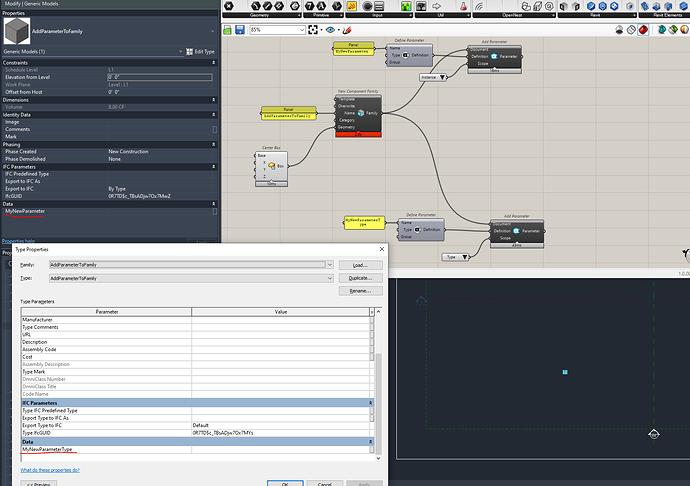Select the sphere preview icon at the toolbar's far right
The height and width of the screenshot is (486, 690).
coord(684,29)
